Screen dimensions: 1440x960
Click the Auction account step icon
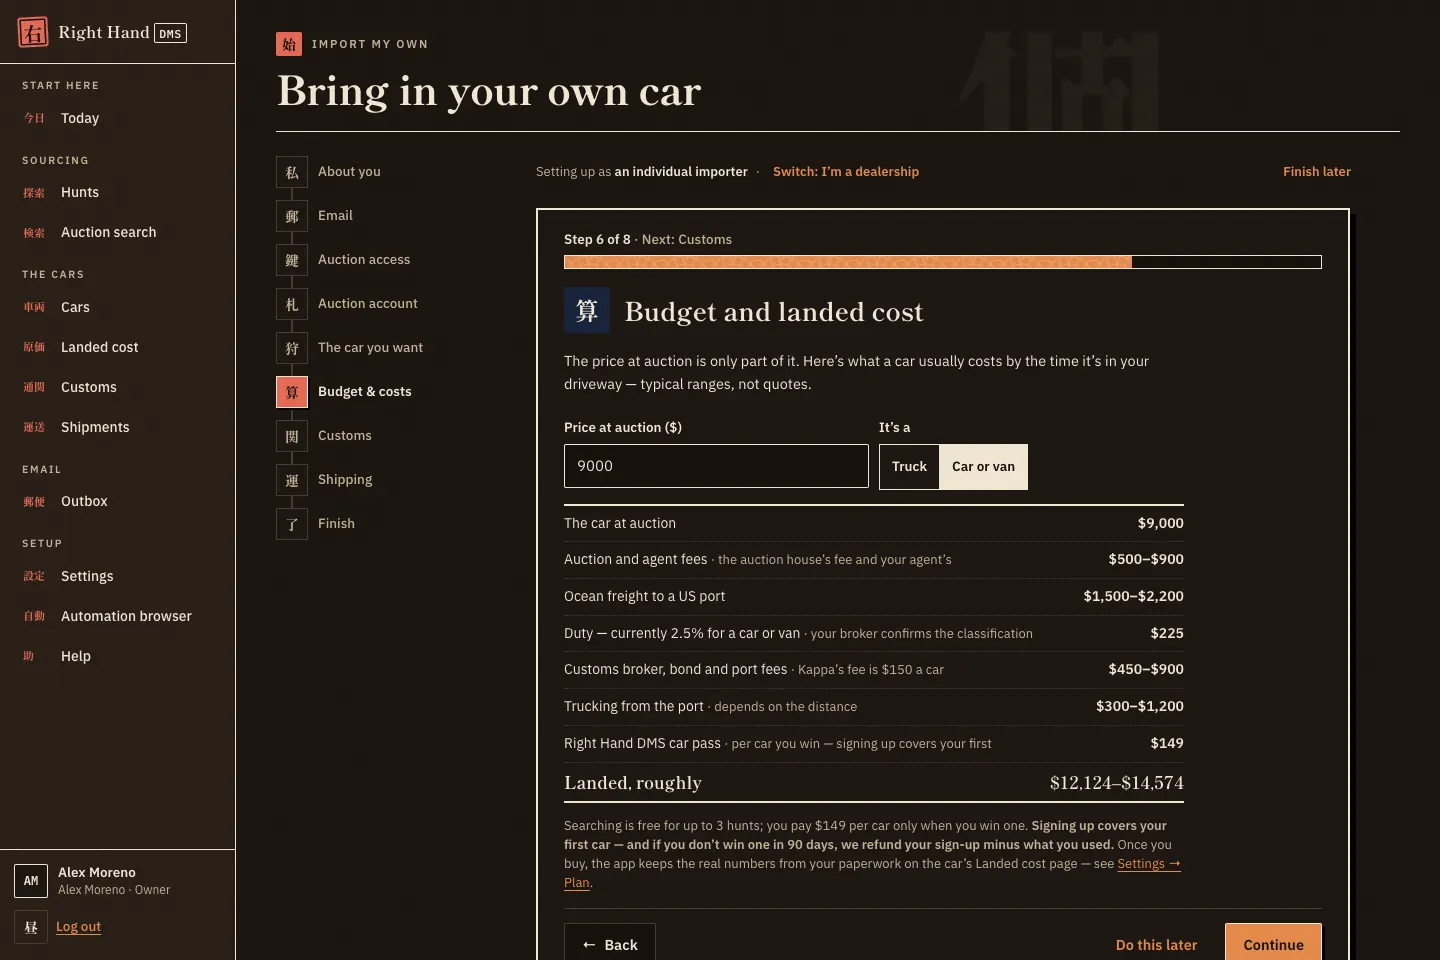coord(292,304)
